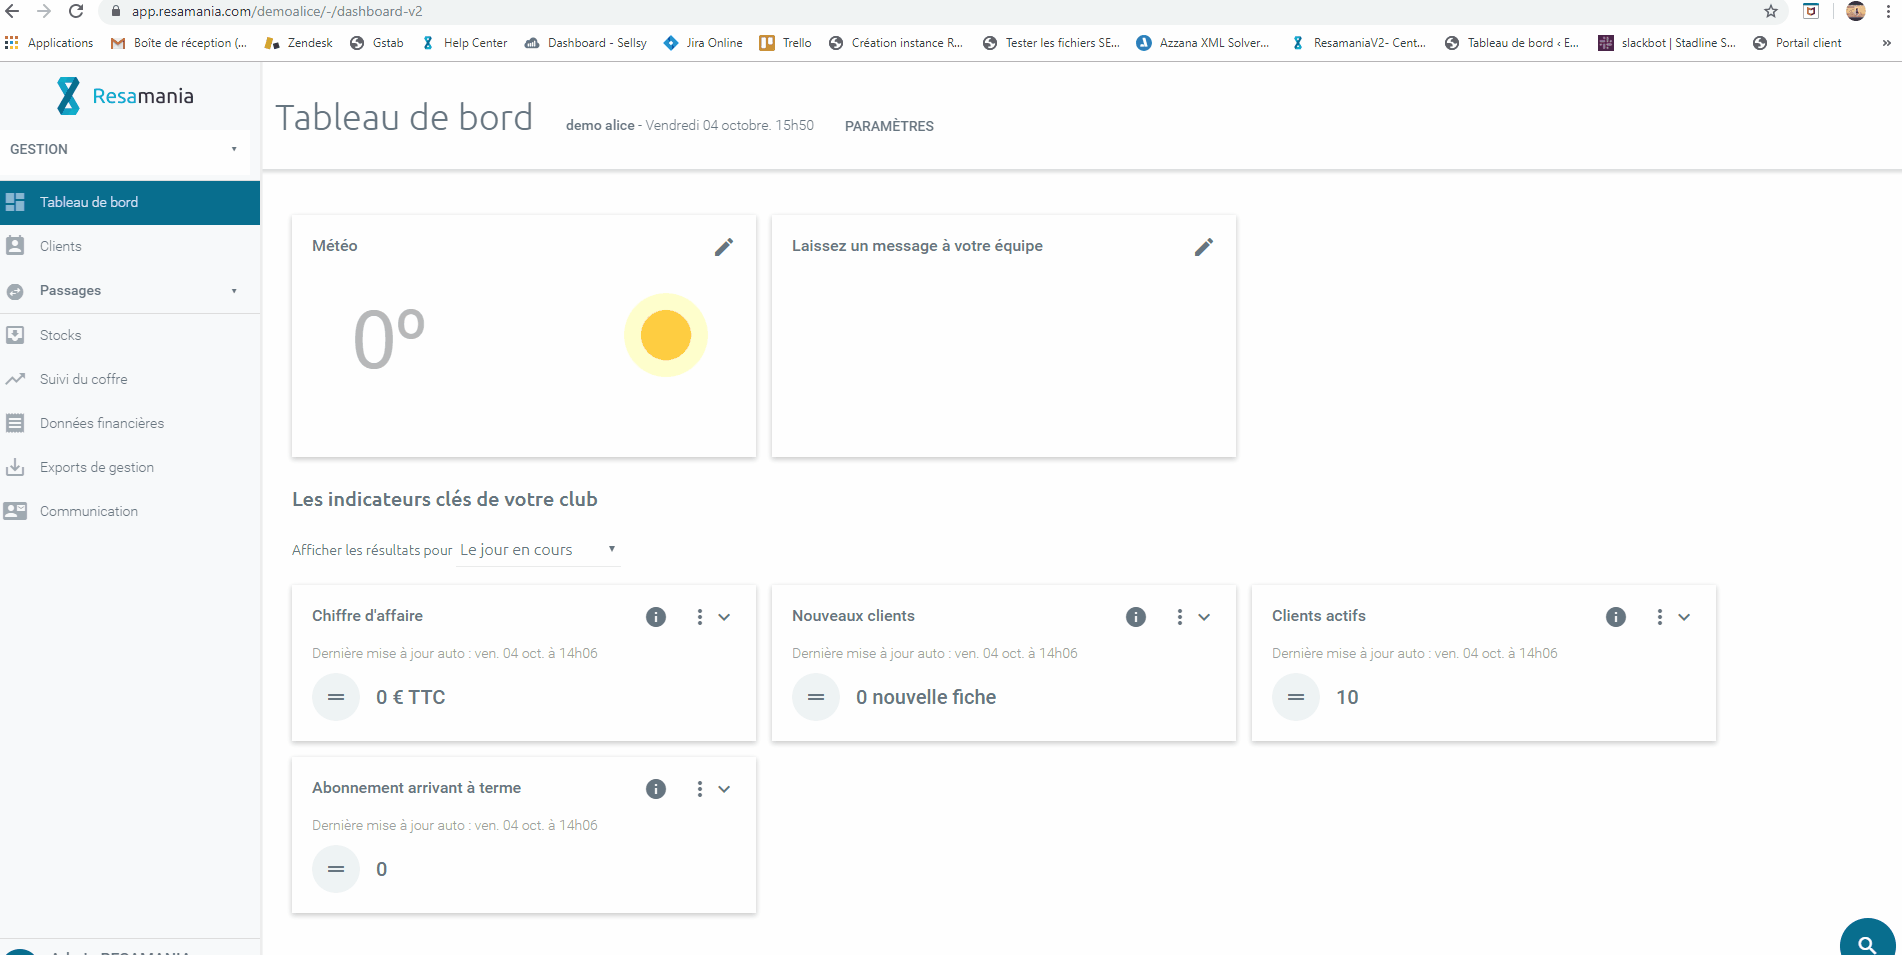The image size is (1902, 955).
Task: Click the browser reload button
Action: pyautogui.click(x=76, y=11)
